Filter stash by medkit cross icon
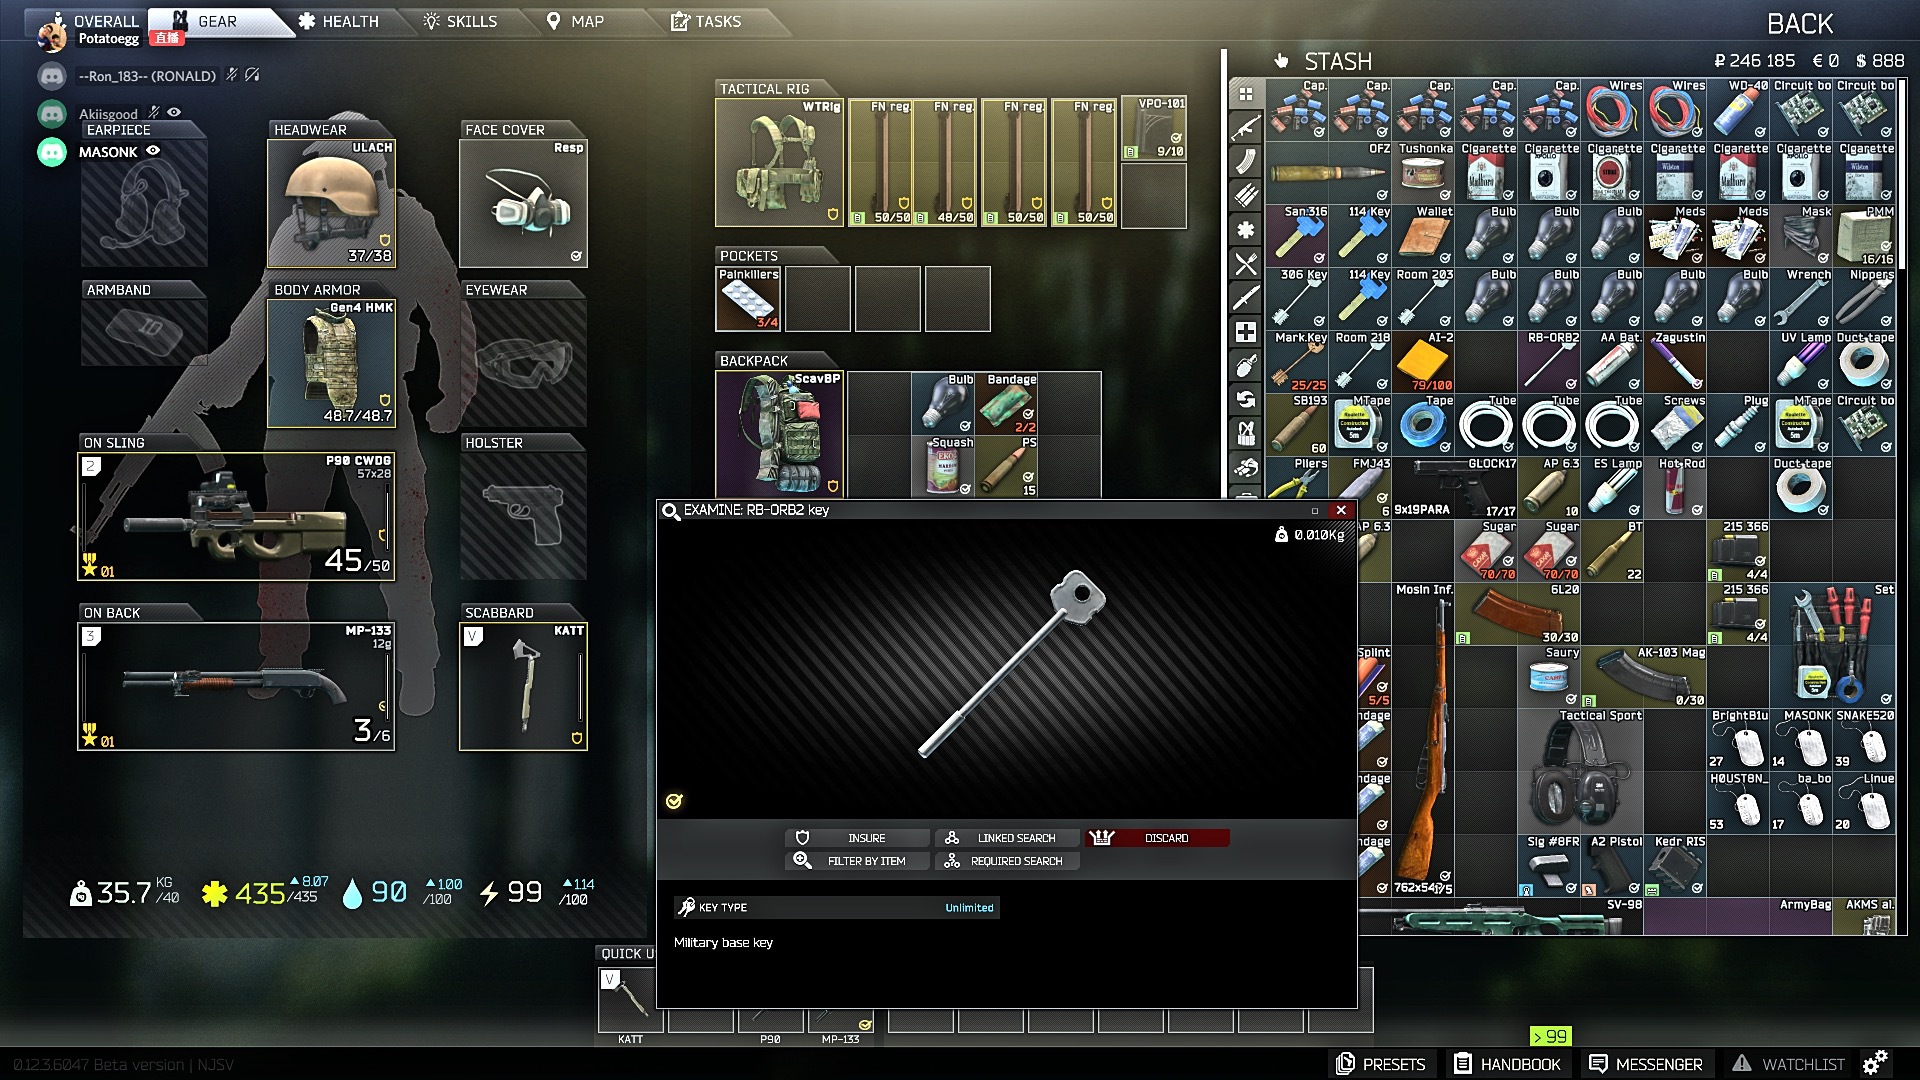 click(1246, 332)
